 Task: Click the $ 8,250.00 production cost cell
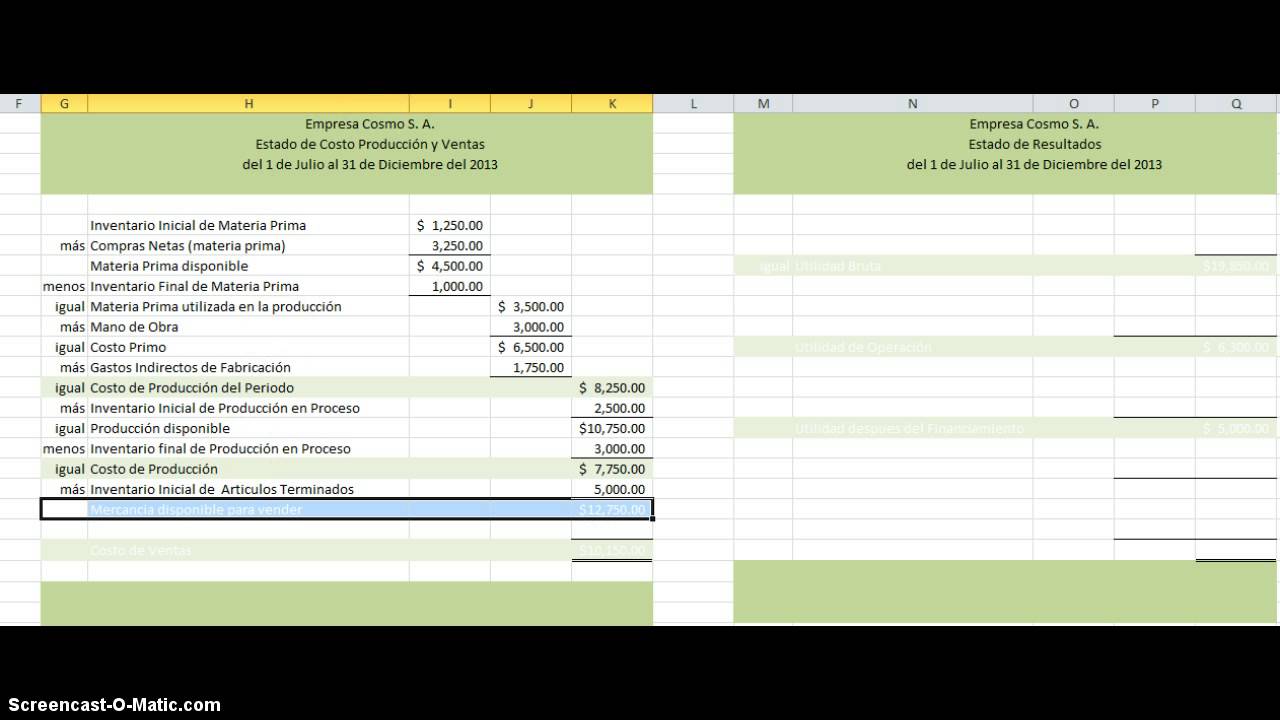[x=612, y=388]
